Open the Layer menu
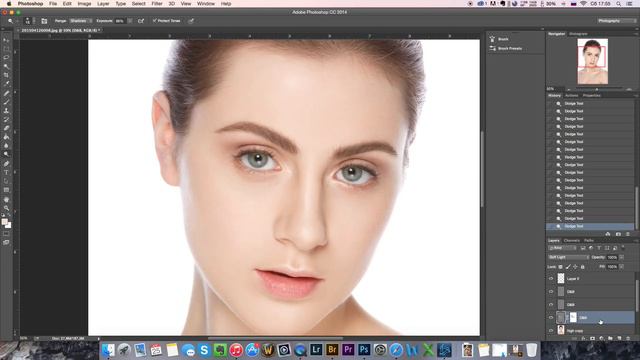Screen dimensions: 640x360 pyautogui.click(x=103, y=4)
